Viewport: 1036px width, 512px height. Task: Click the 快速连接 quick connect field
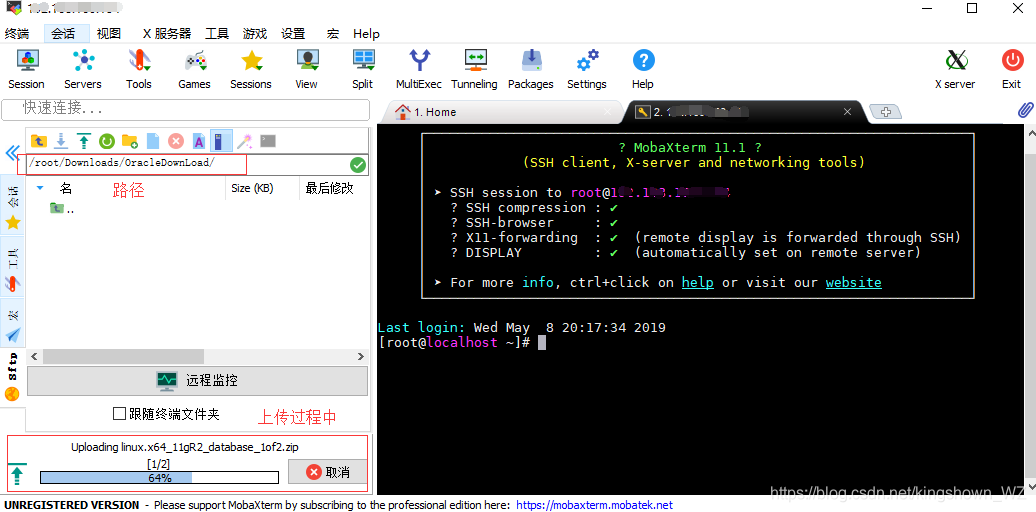click(186, 108)
